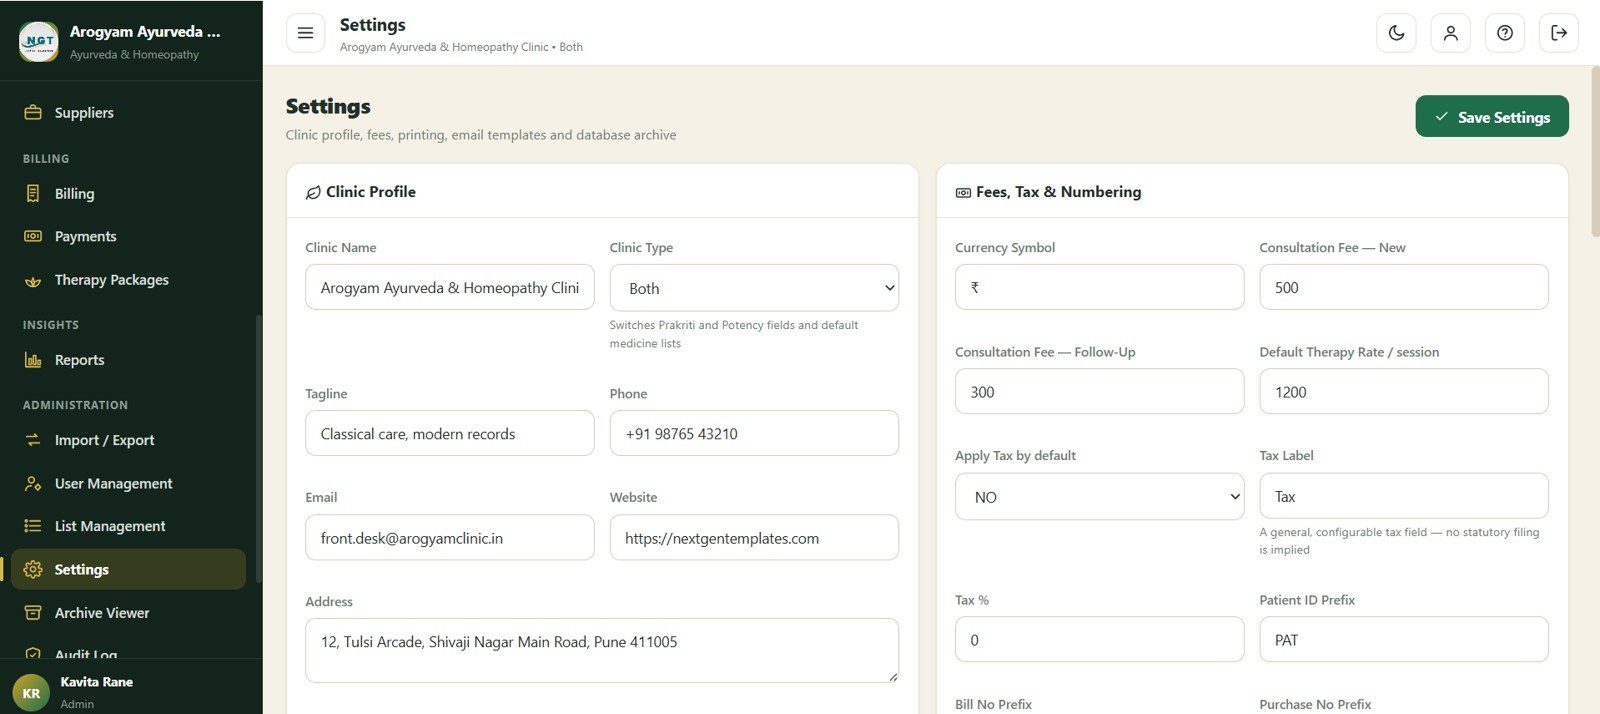Viewport: 1600px width, 714px height.
Task: Click the Save Settings button
Action: 1492,117
